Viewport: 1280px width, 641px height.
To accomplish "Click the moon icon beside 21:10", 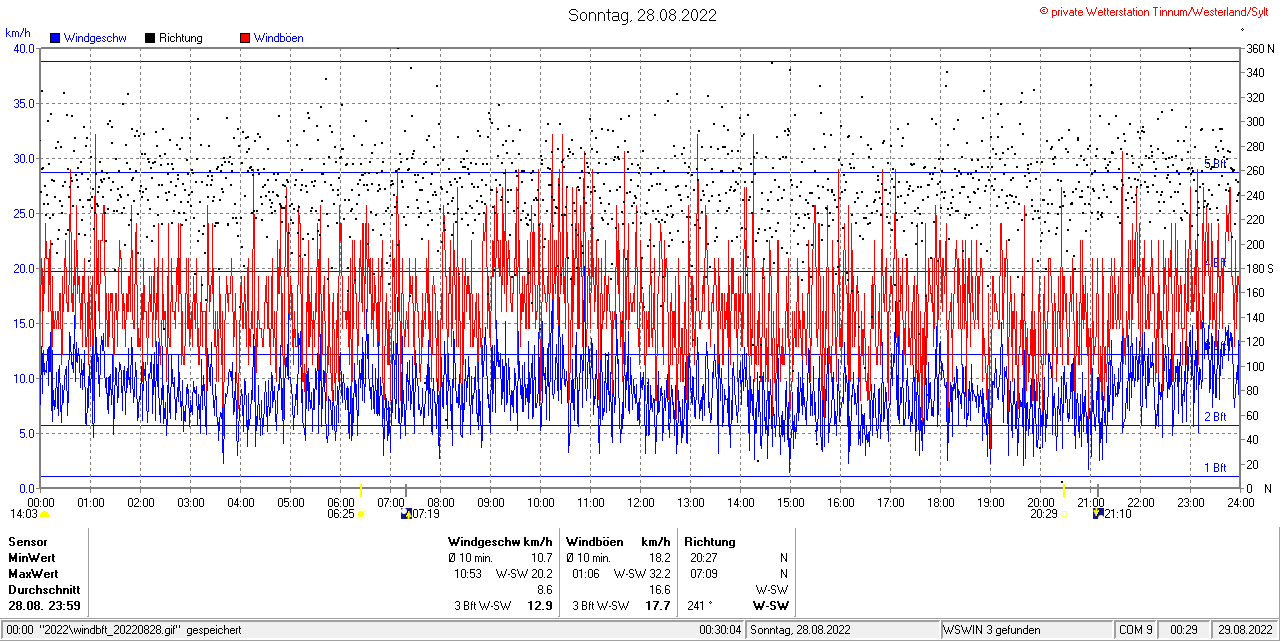I will [x=1098, y=514].
